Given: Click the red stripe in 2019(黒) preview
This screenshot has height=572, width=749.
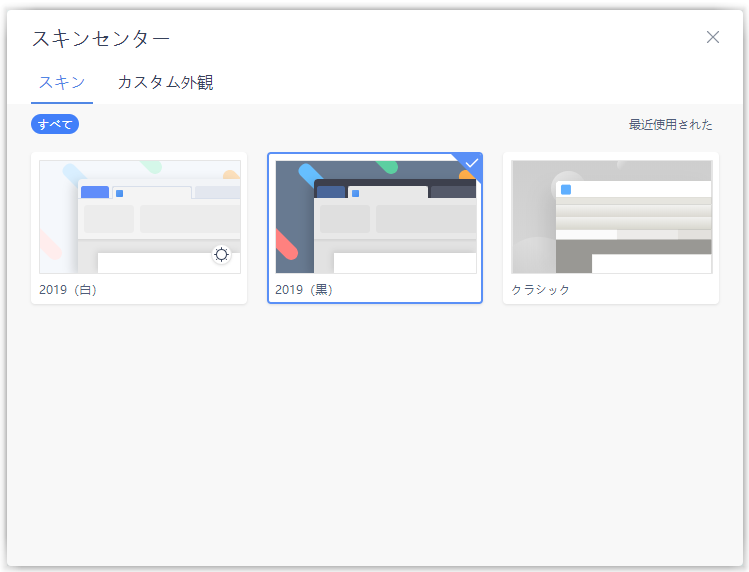Looking at the screenshot, I should tap(286, 244).
